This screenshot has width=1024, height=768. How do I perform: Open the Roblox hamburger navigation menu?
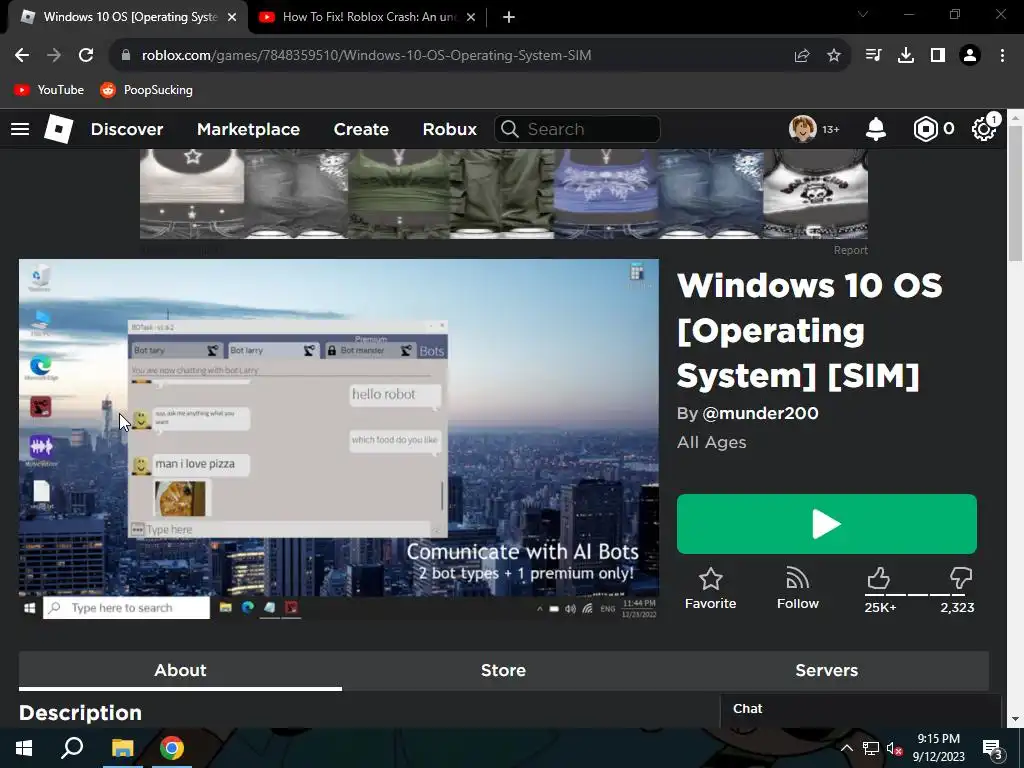20,129
